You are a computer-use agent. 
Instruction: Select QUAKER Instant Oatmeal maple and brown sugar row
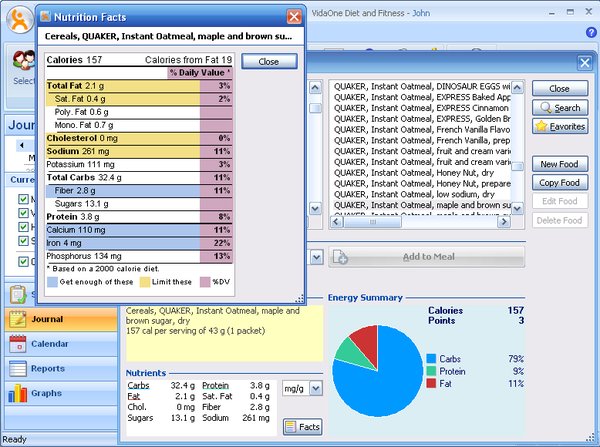click(422, 205)
